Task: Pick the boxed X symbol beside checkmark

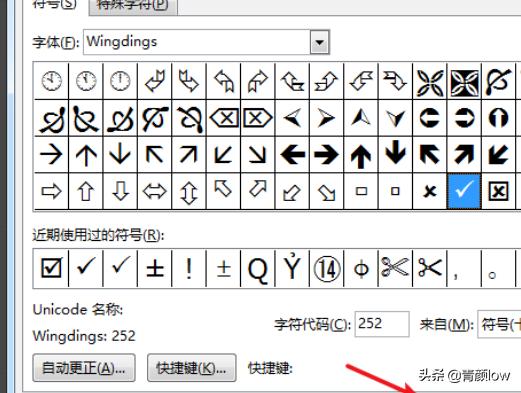Action: pyautogui.click(x=498, y=191)
